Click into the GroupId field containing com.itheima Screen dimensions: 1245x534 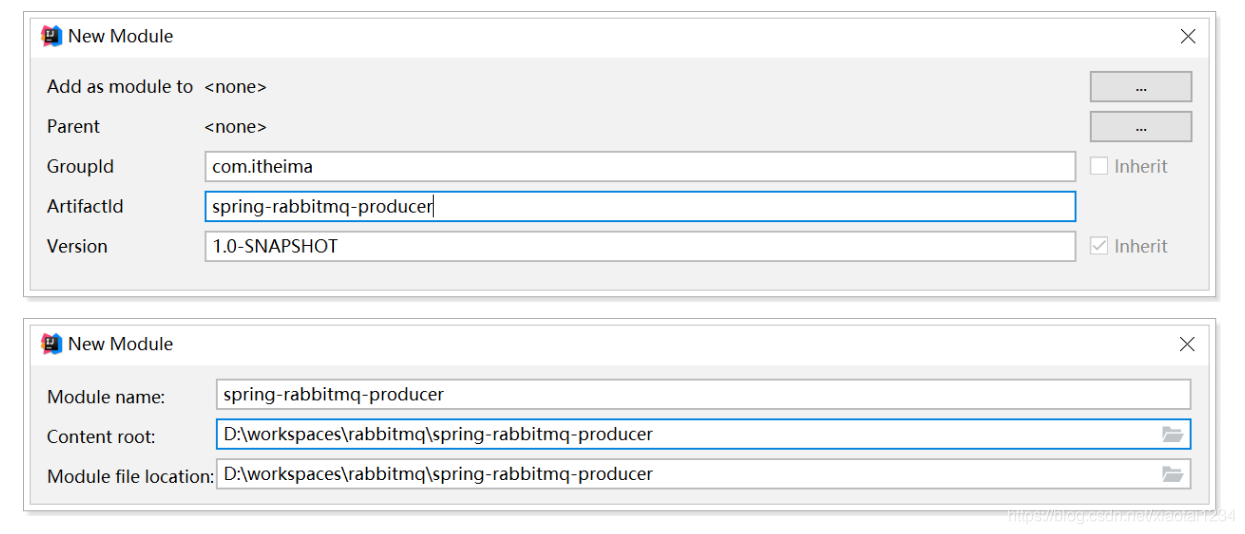pos(640,166)
